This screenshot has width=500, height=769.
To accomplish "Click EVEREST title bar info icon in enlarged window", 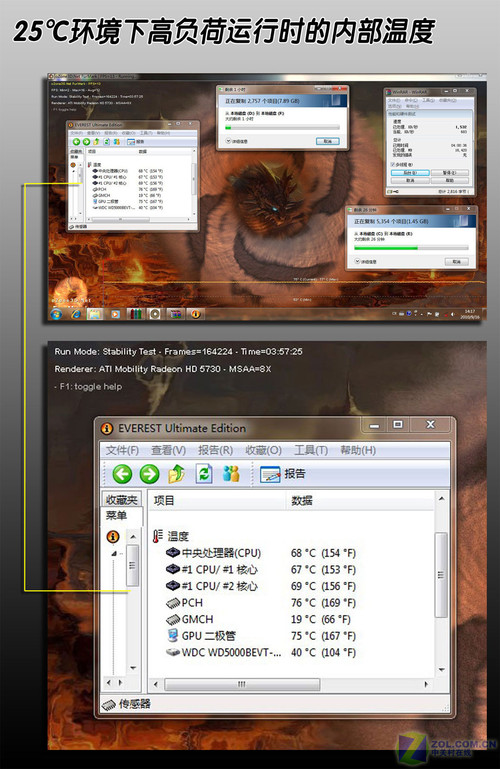I will point(107,429).
